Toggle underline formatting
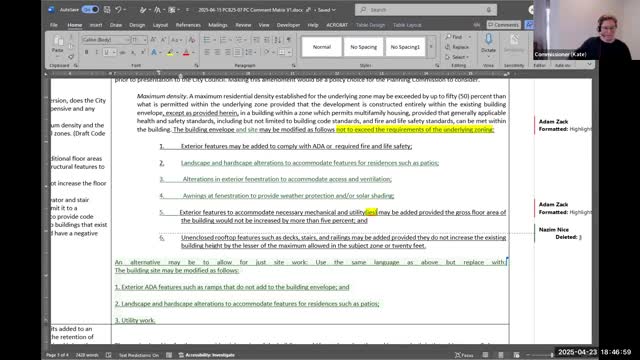The image size is (640, 360). tap(107, 52)
